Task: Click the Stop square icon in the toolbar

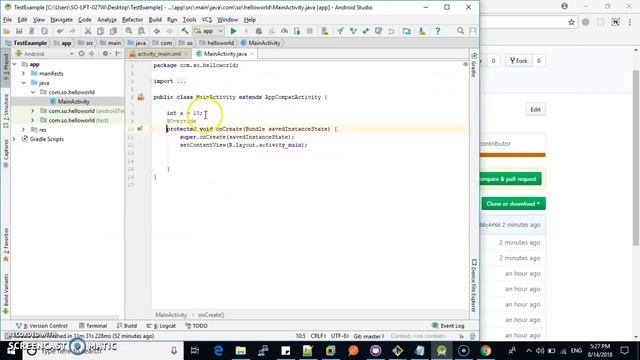Action: point(310,31)
